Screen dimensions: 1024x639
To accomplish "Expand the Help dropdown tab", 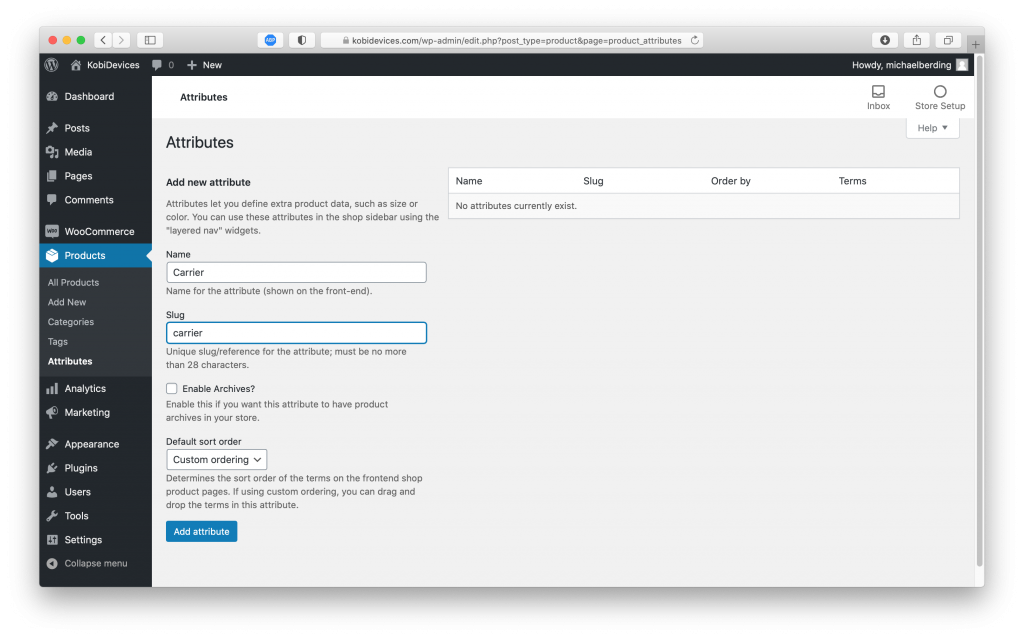I will (933, 128).
